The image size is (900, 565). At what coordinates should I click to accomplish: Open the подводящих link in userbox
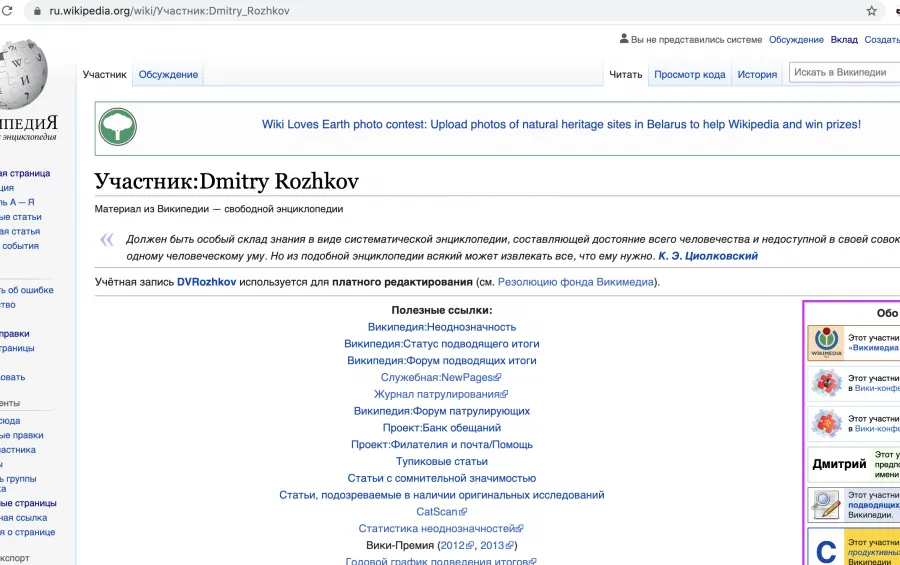click(874, 505)
